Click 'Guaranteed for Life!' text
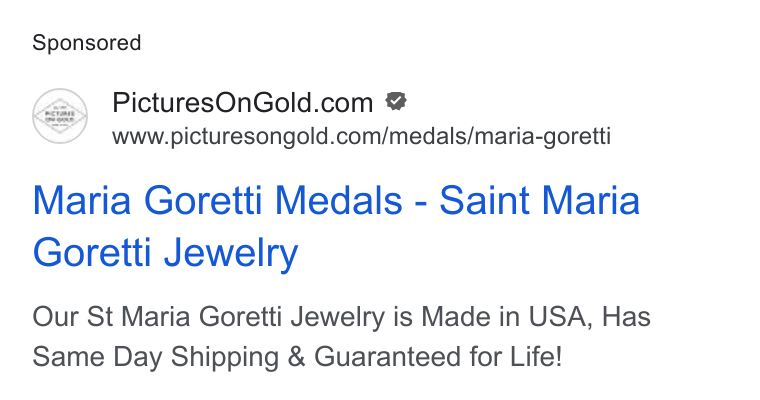 (438, 357)
